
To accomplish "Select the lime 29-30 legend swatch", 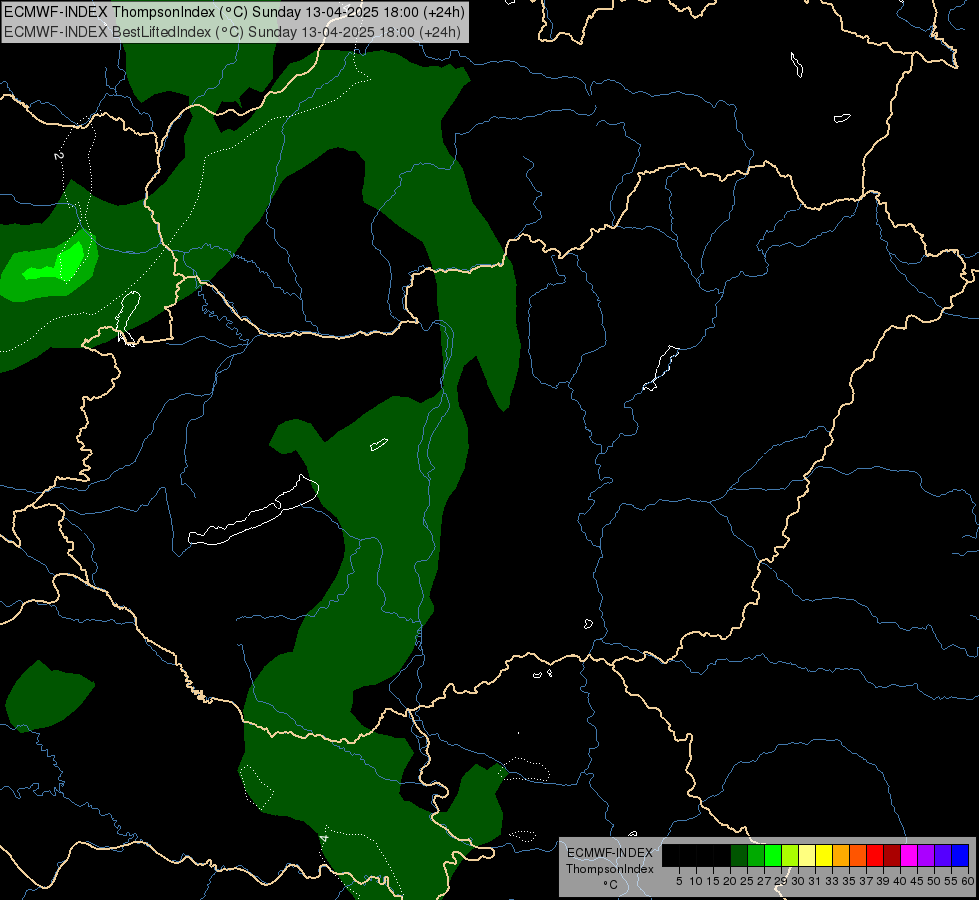I will [x=790, y=855].
